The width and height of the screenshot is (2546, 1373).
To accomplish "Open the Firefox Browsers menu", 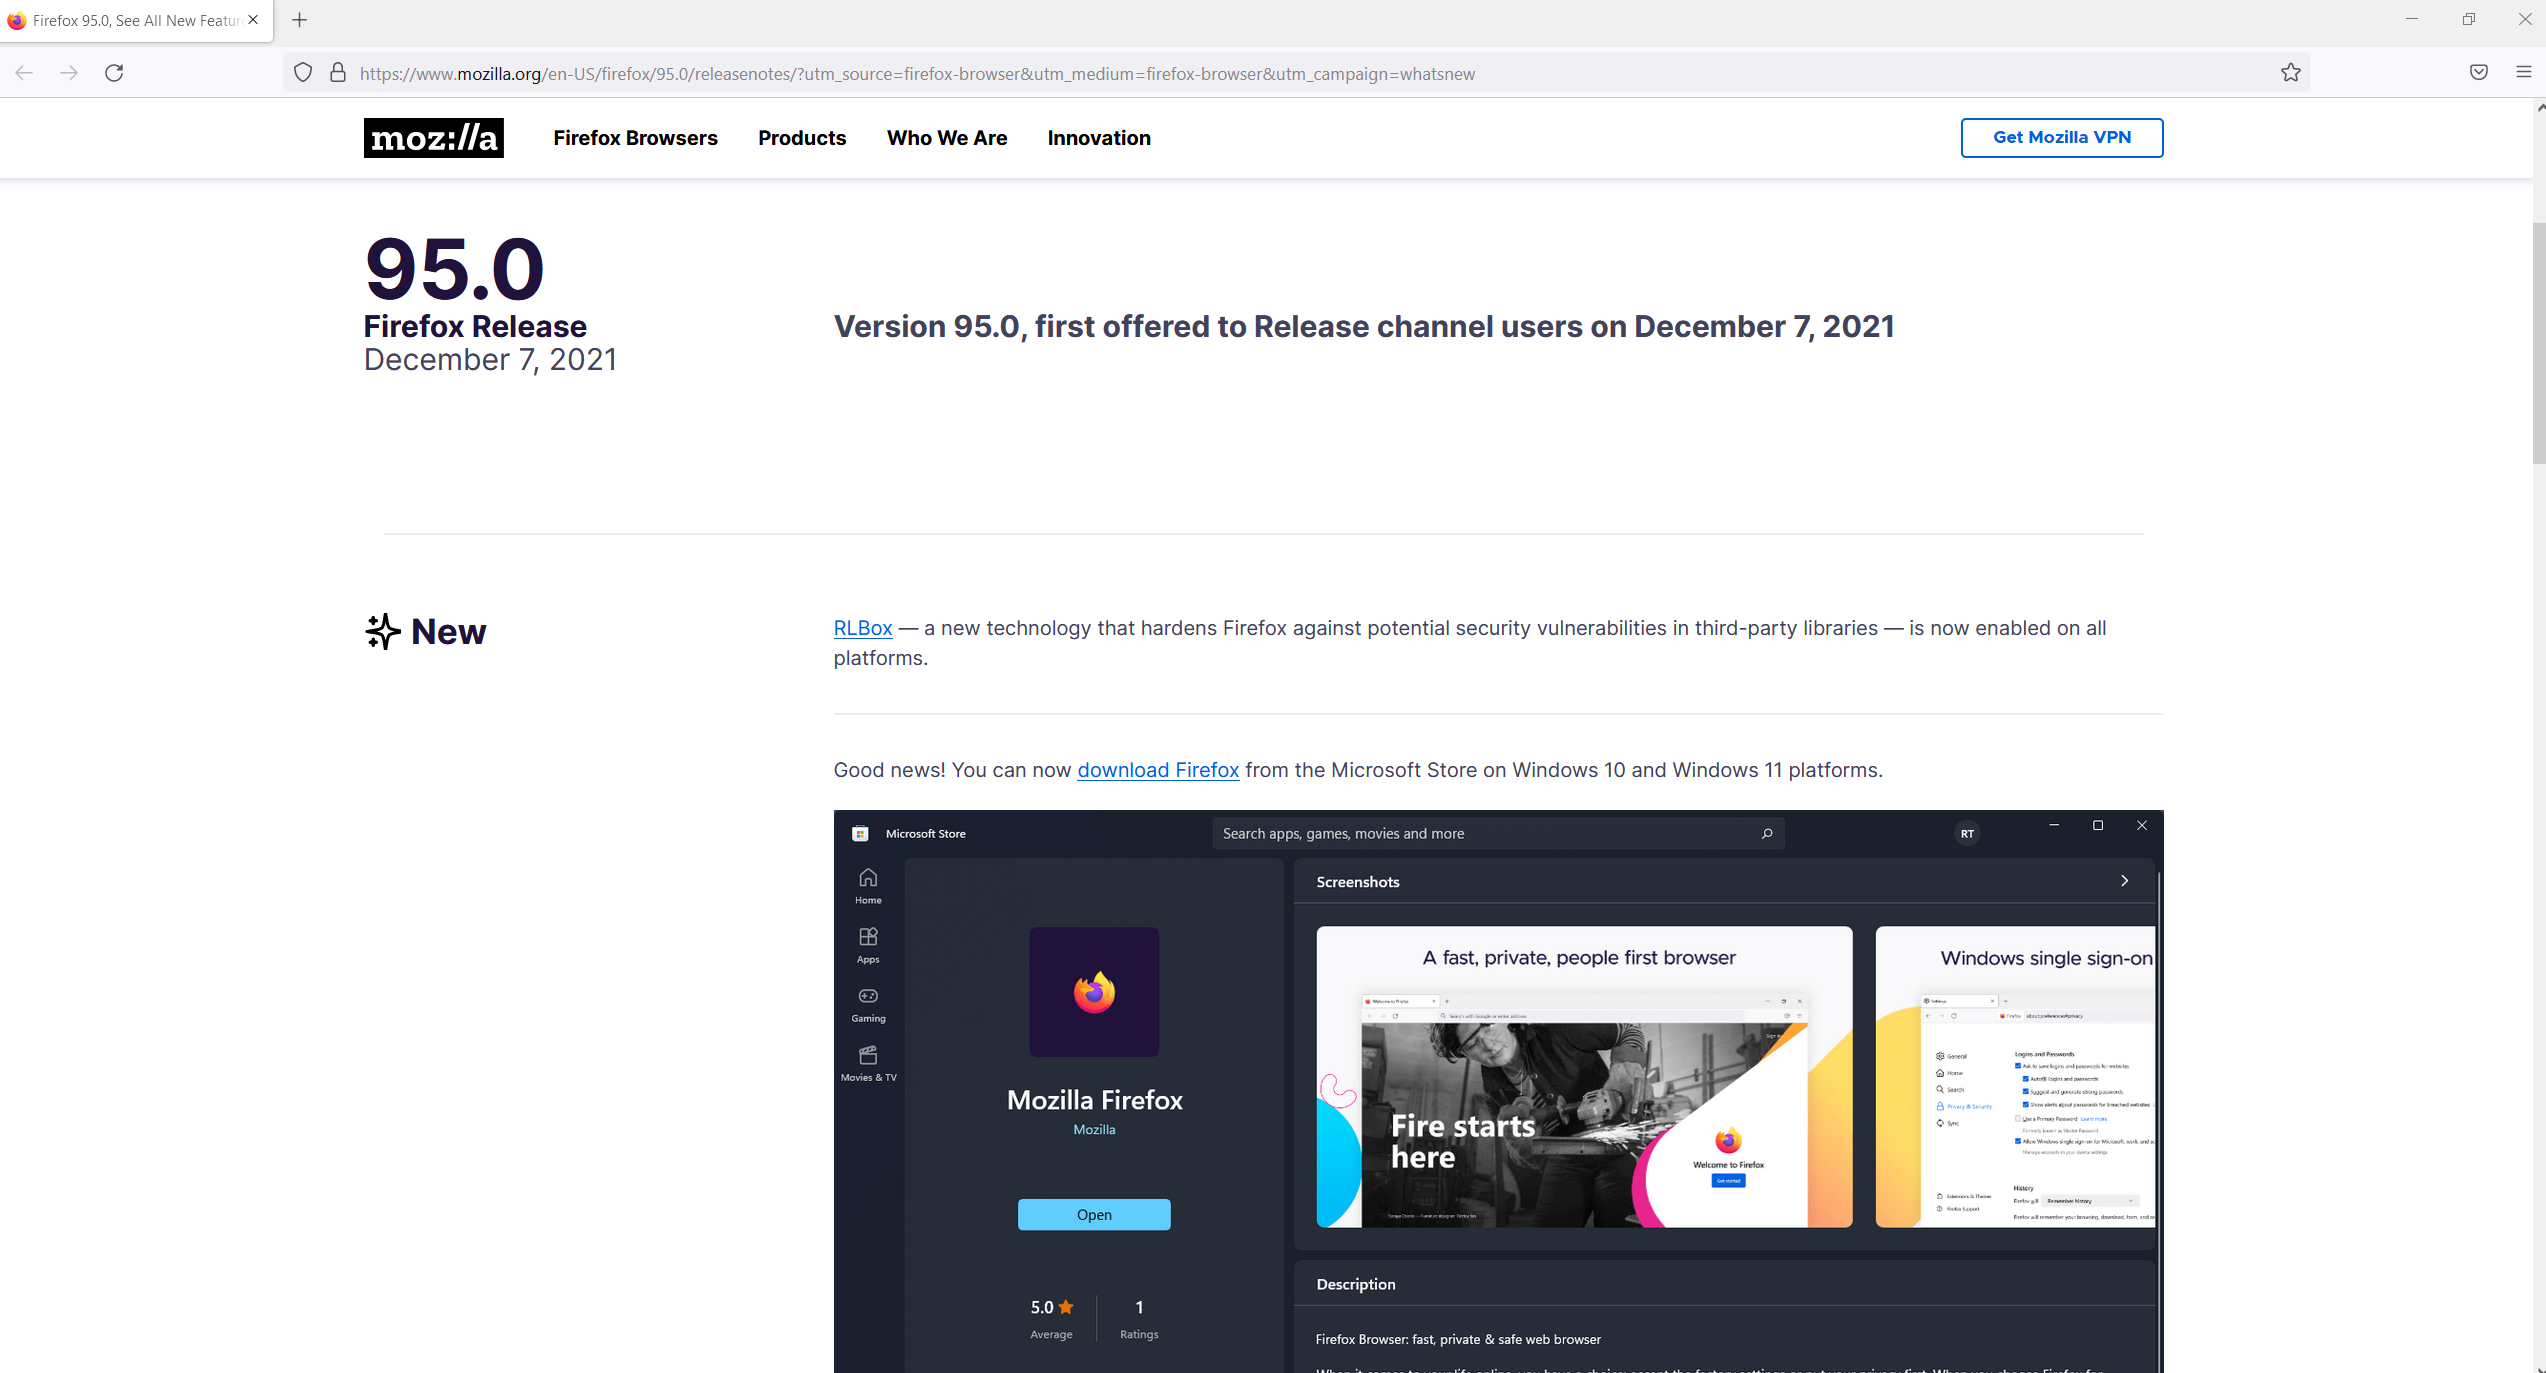I will point(635,138).
